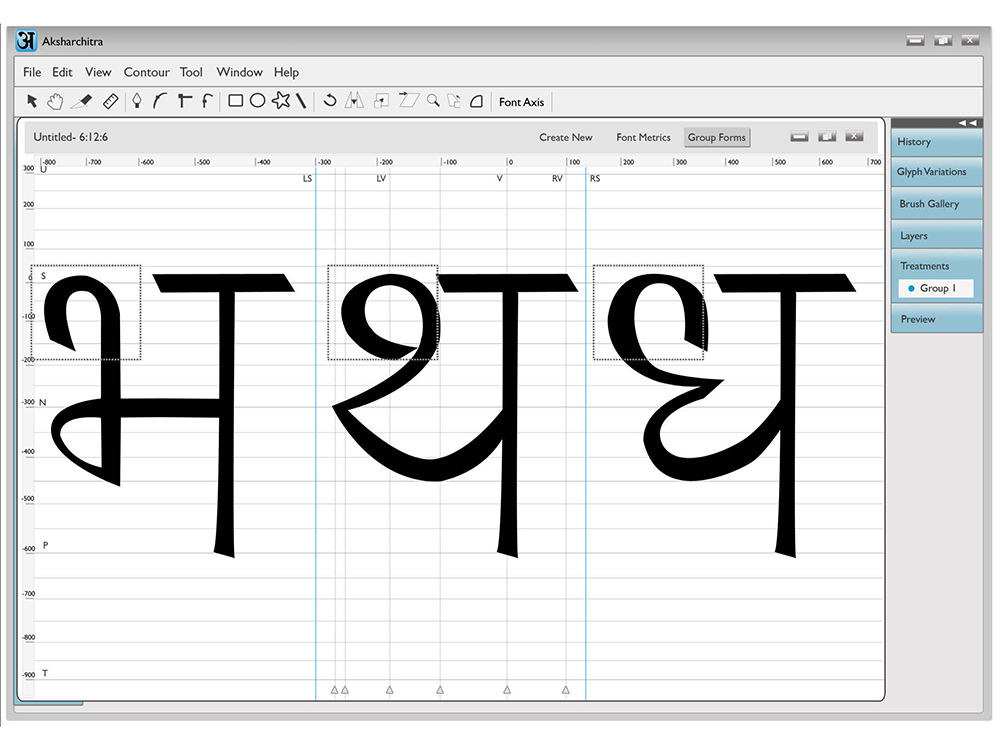Pick the ellipse shape tool
The image size is (1000, 750).
pos(258,101)
